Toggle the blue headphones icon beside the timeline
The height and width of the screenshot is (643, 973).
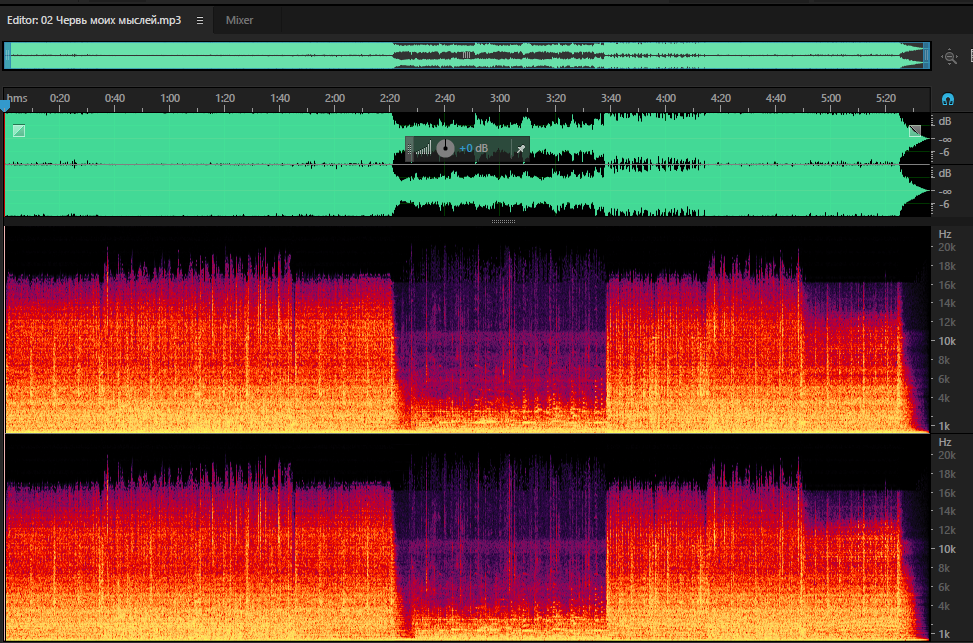(x=948, y=99)
